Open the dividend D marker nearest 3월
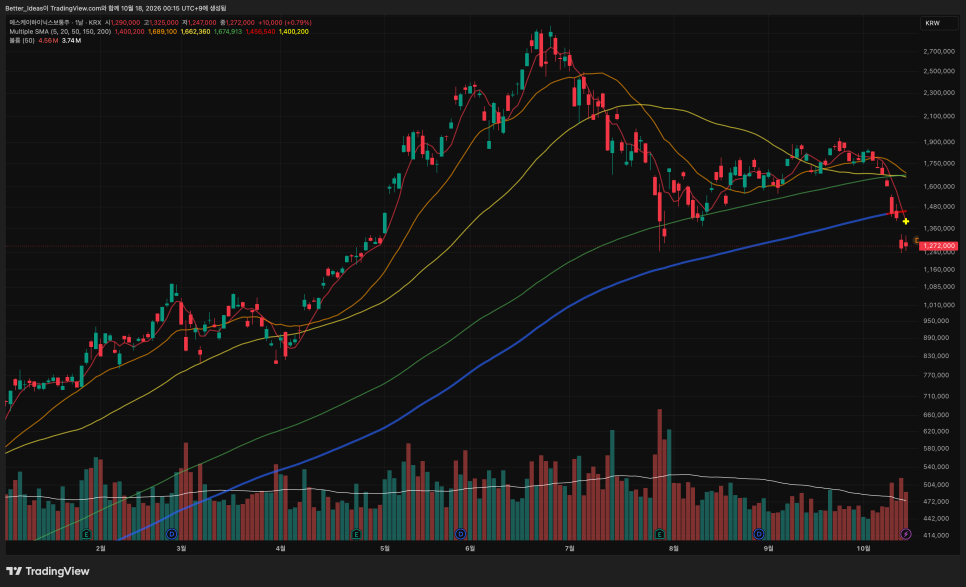Image resolution: width=966 pixels, height=587 pixels. 172,534
